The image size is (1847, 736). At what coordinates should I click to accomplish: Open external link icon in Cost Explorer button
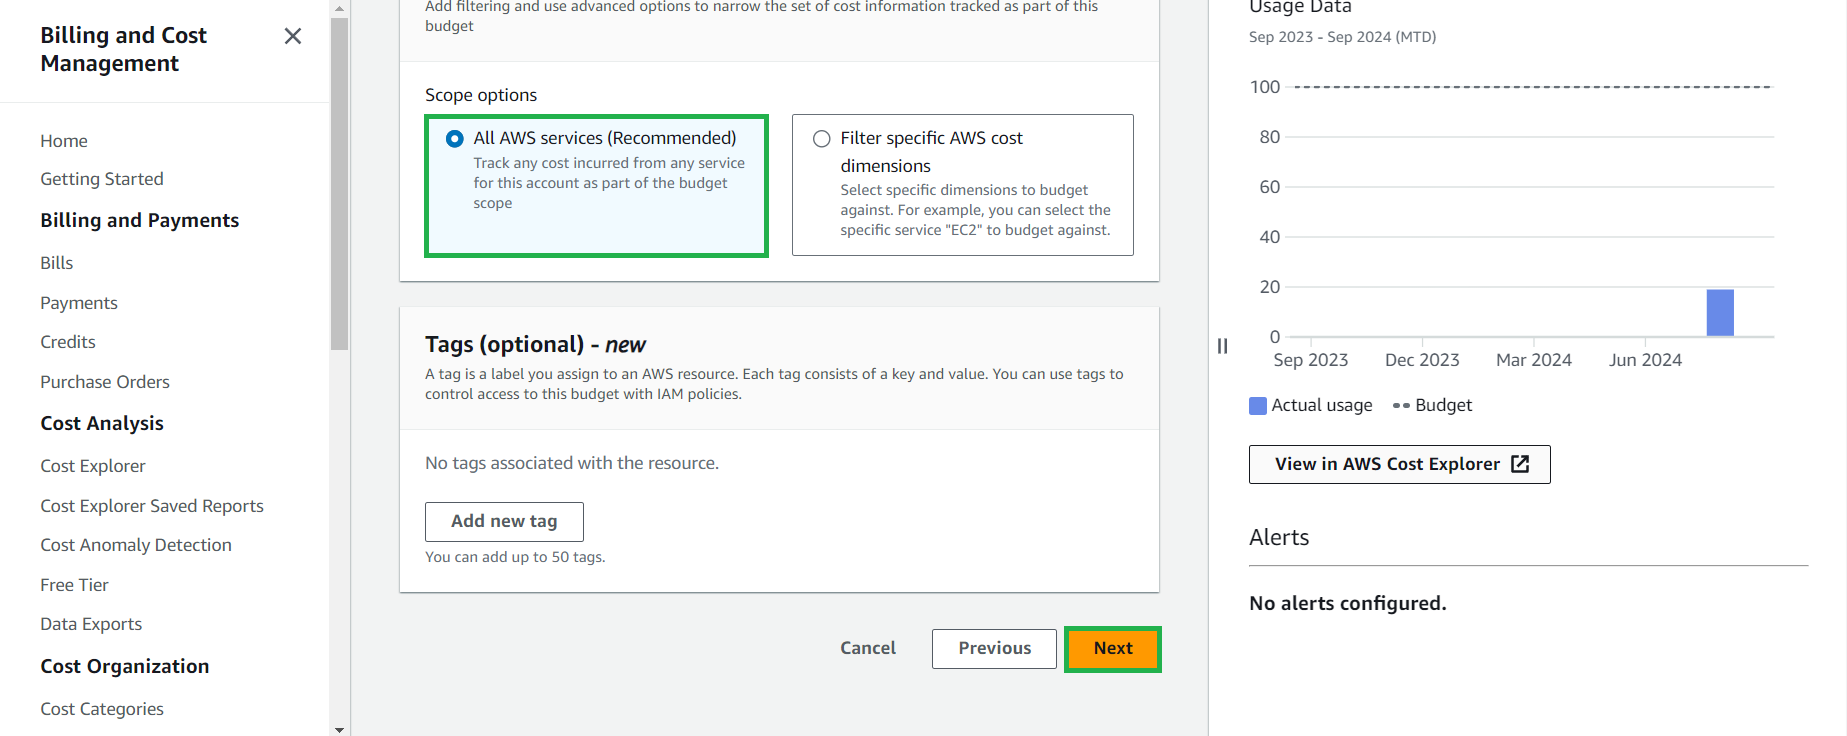pyautogui.click(x=1520, y=464)
